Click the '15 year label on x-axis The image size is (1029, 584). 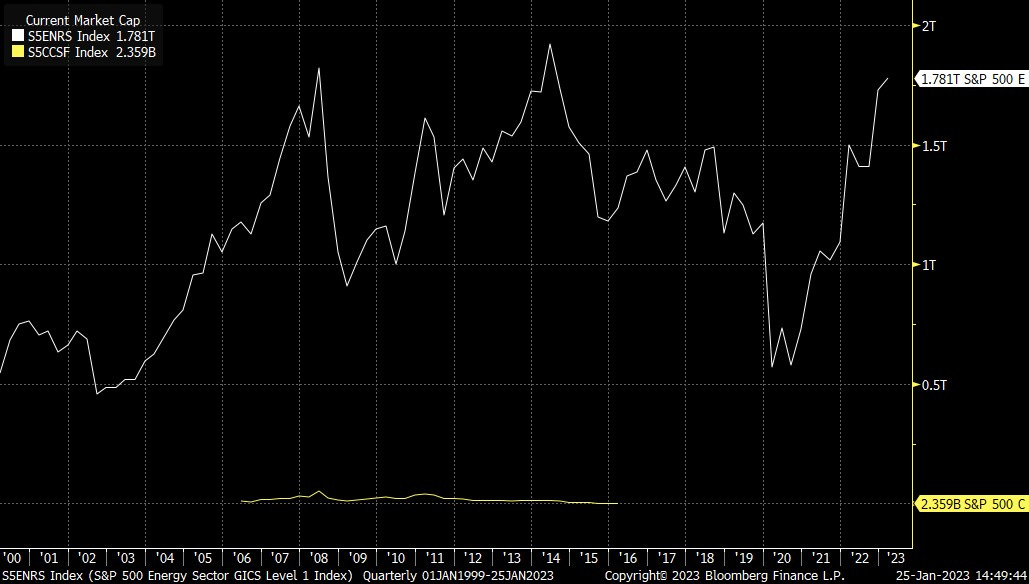(589, 558)
